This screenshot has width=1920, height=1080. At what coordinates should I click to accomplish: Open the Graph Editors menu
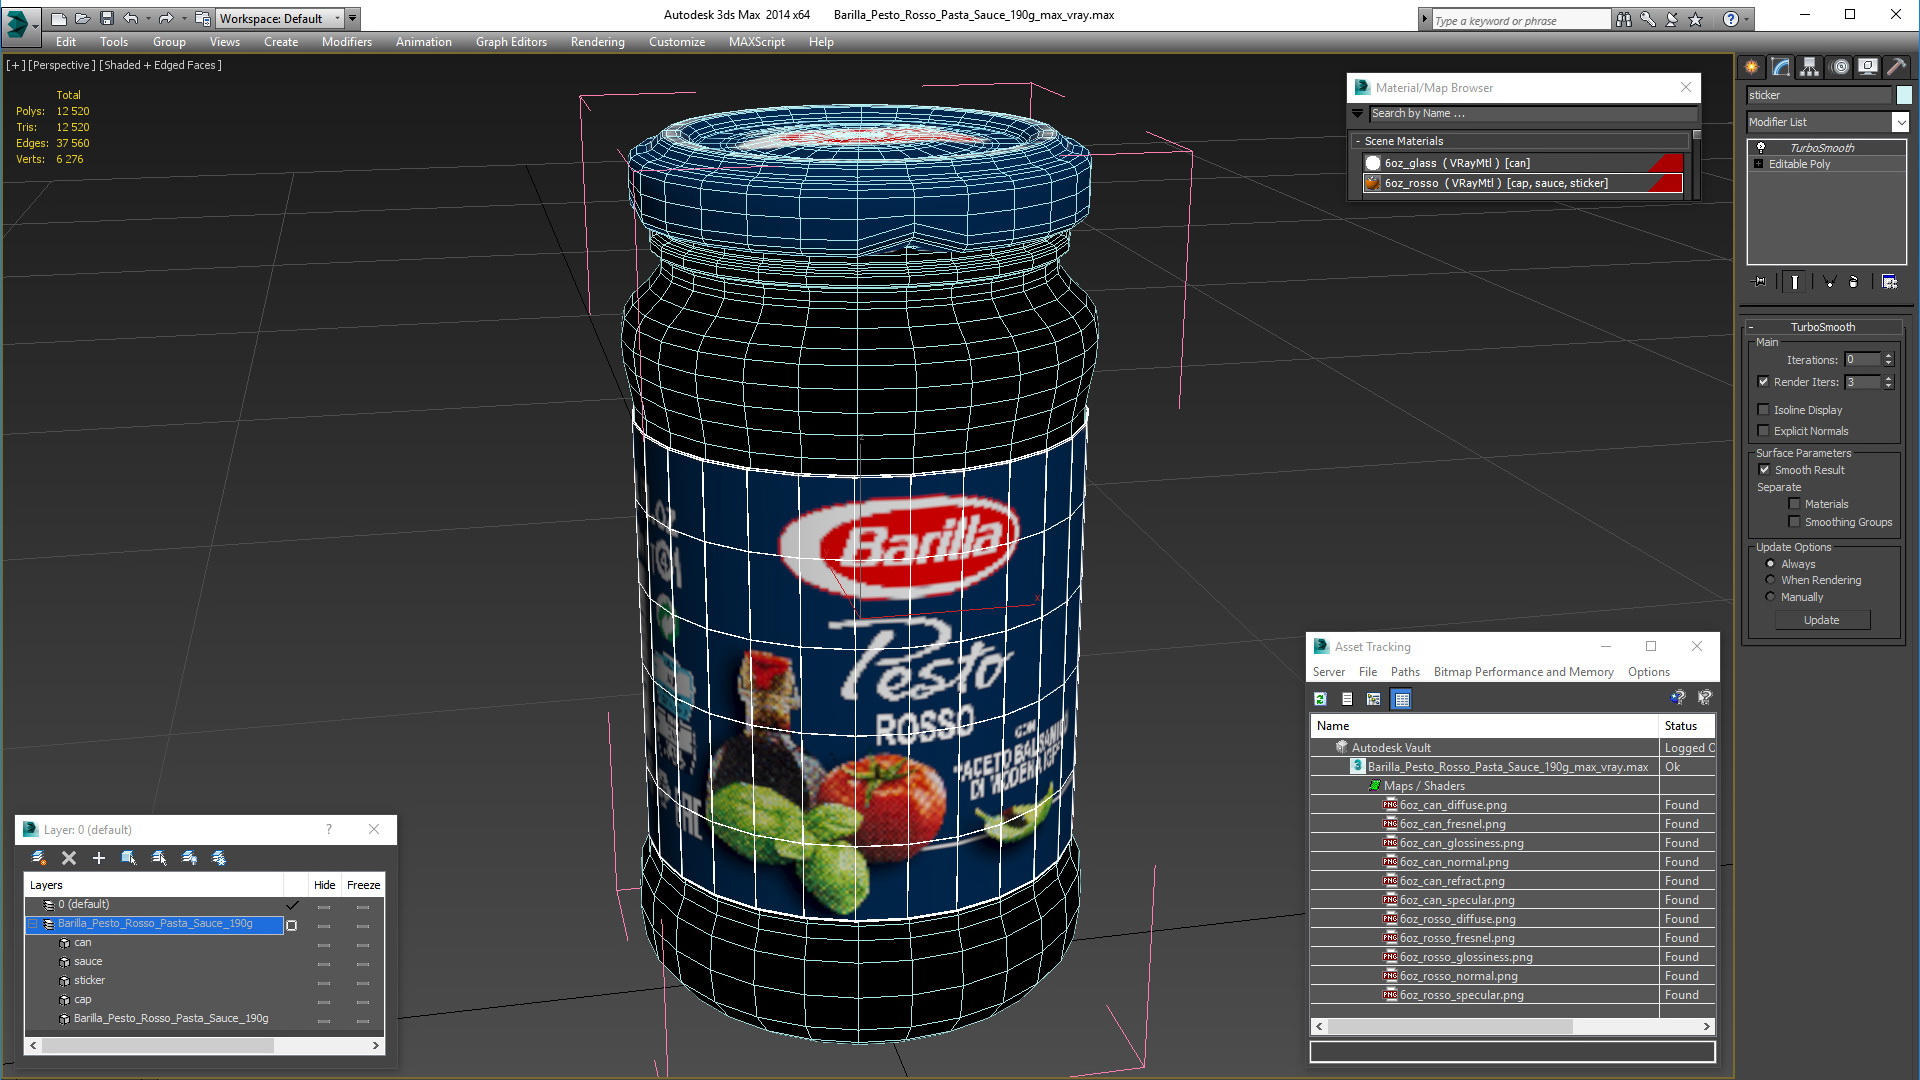[511, 42]
